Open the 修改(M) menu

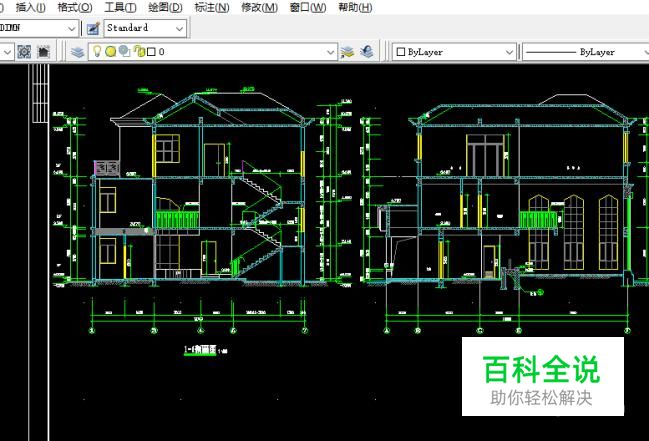click(260, 7)
